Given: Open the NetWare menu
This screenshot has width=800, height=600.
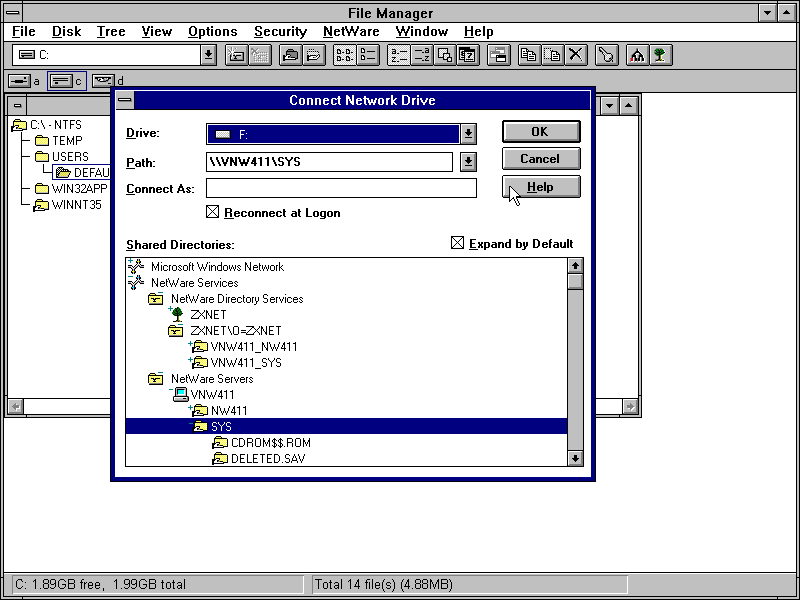Looking at the screenshot, I should point(351,32).
